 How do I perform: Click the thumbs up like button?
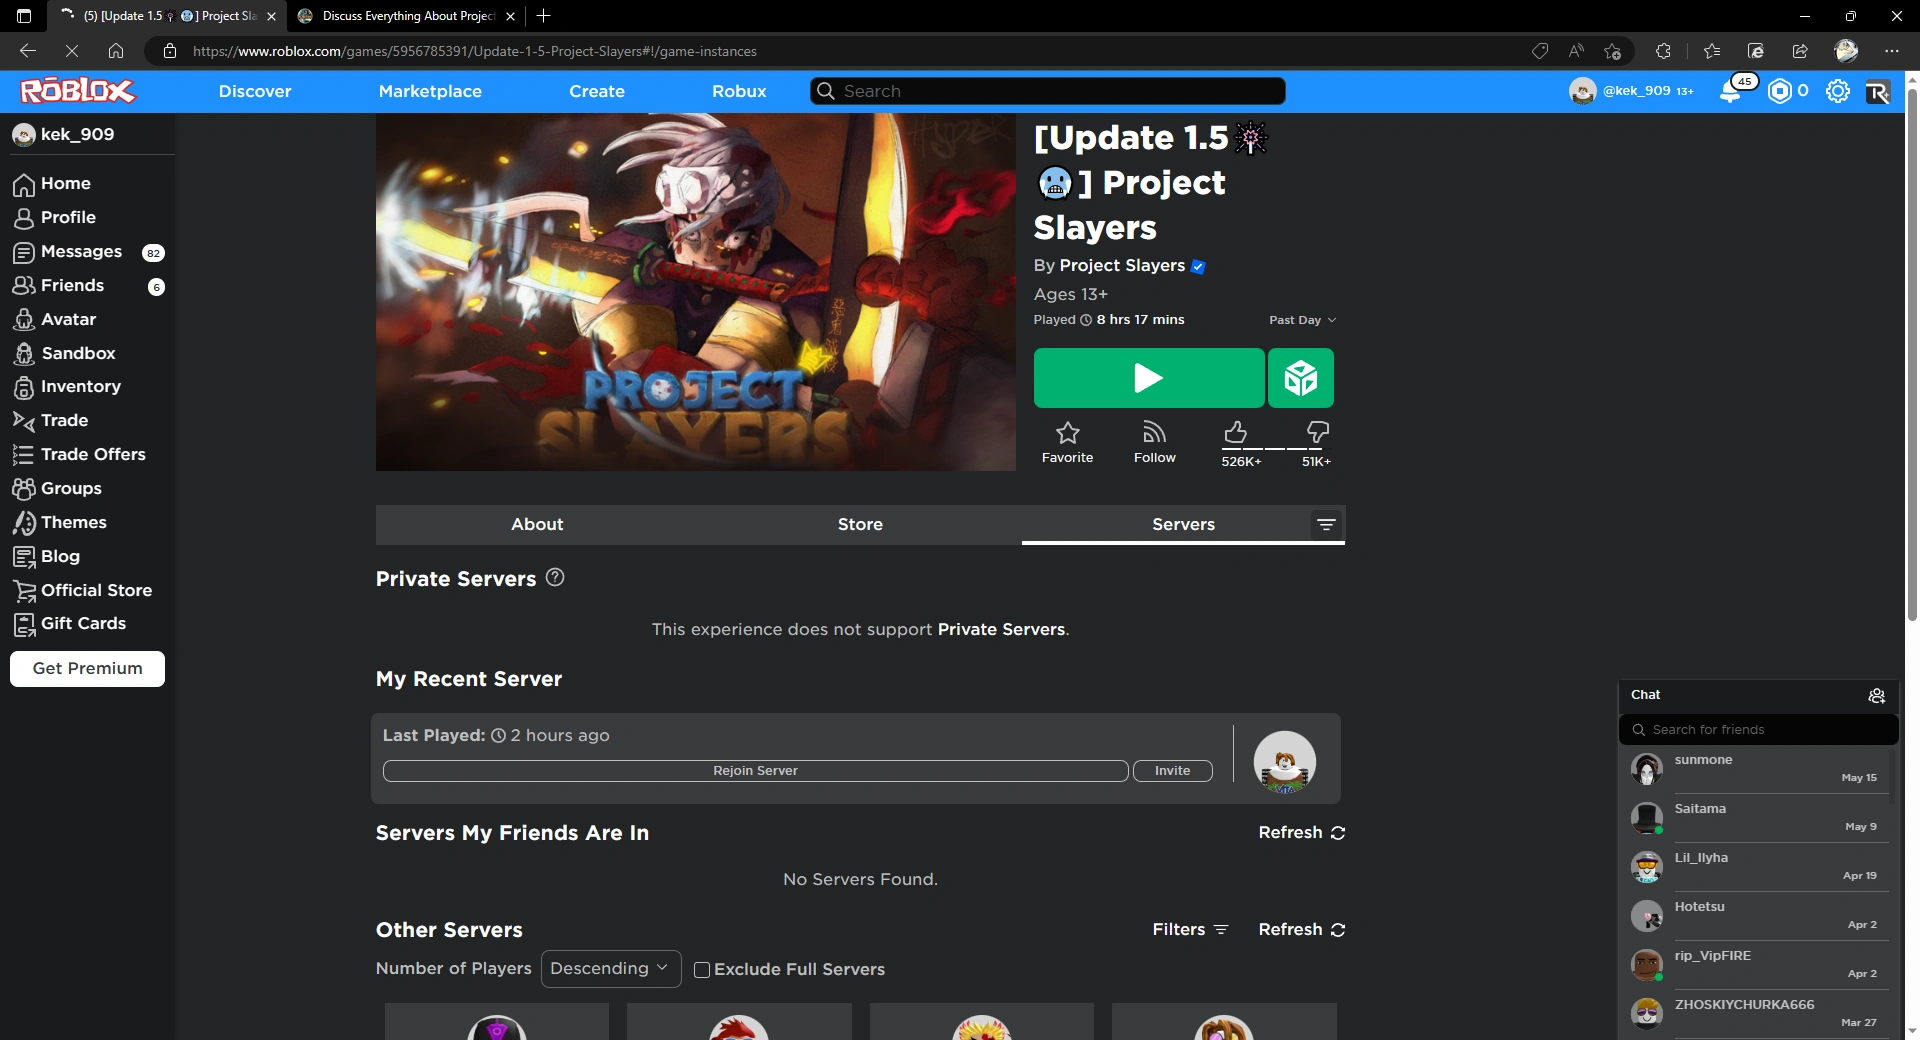tap(1236, 432)
